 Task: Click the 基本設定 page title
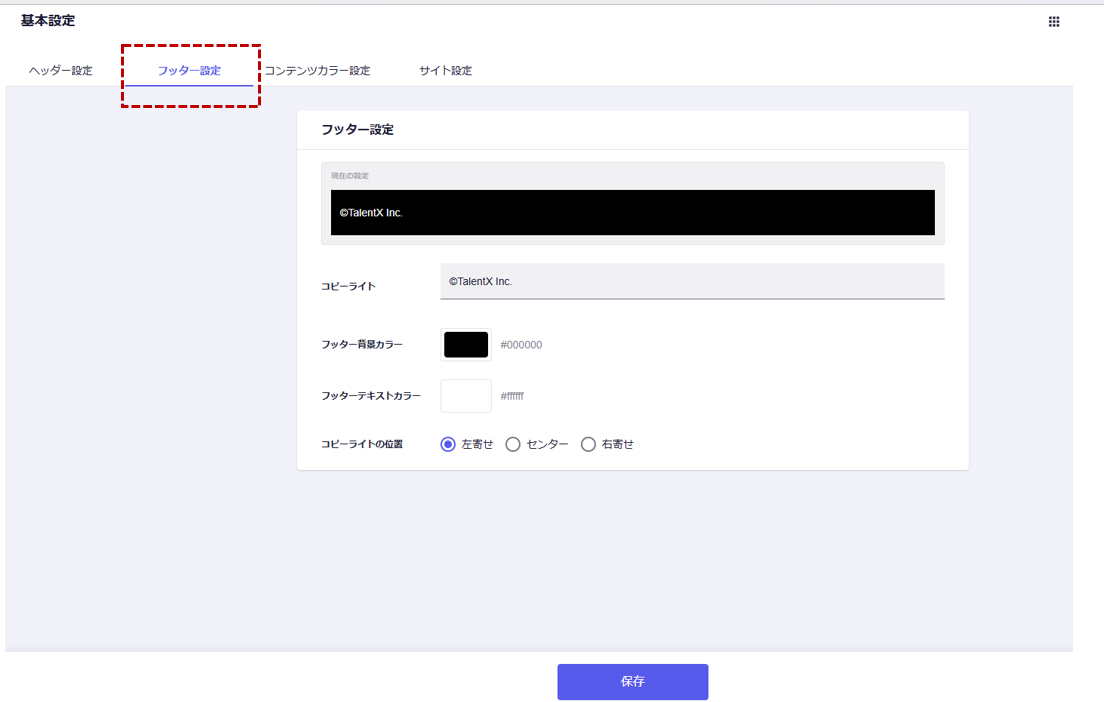point(48,21)
